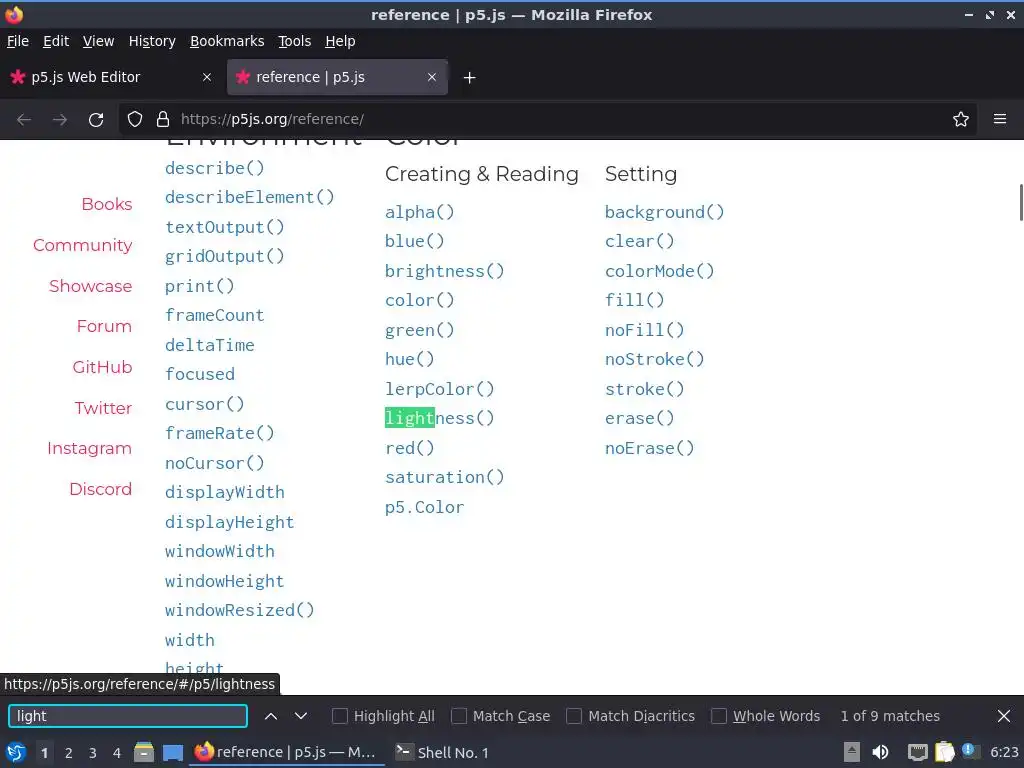Viewport: 1024px width, 768px height.
Task: Switch to virtual desktop 2
Action: pos(69,753)
